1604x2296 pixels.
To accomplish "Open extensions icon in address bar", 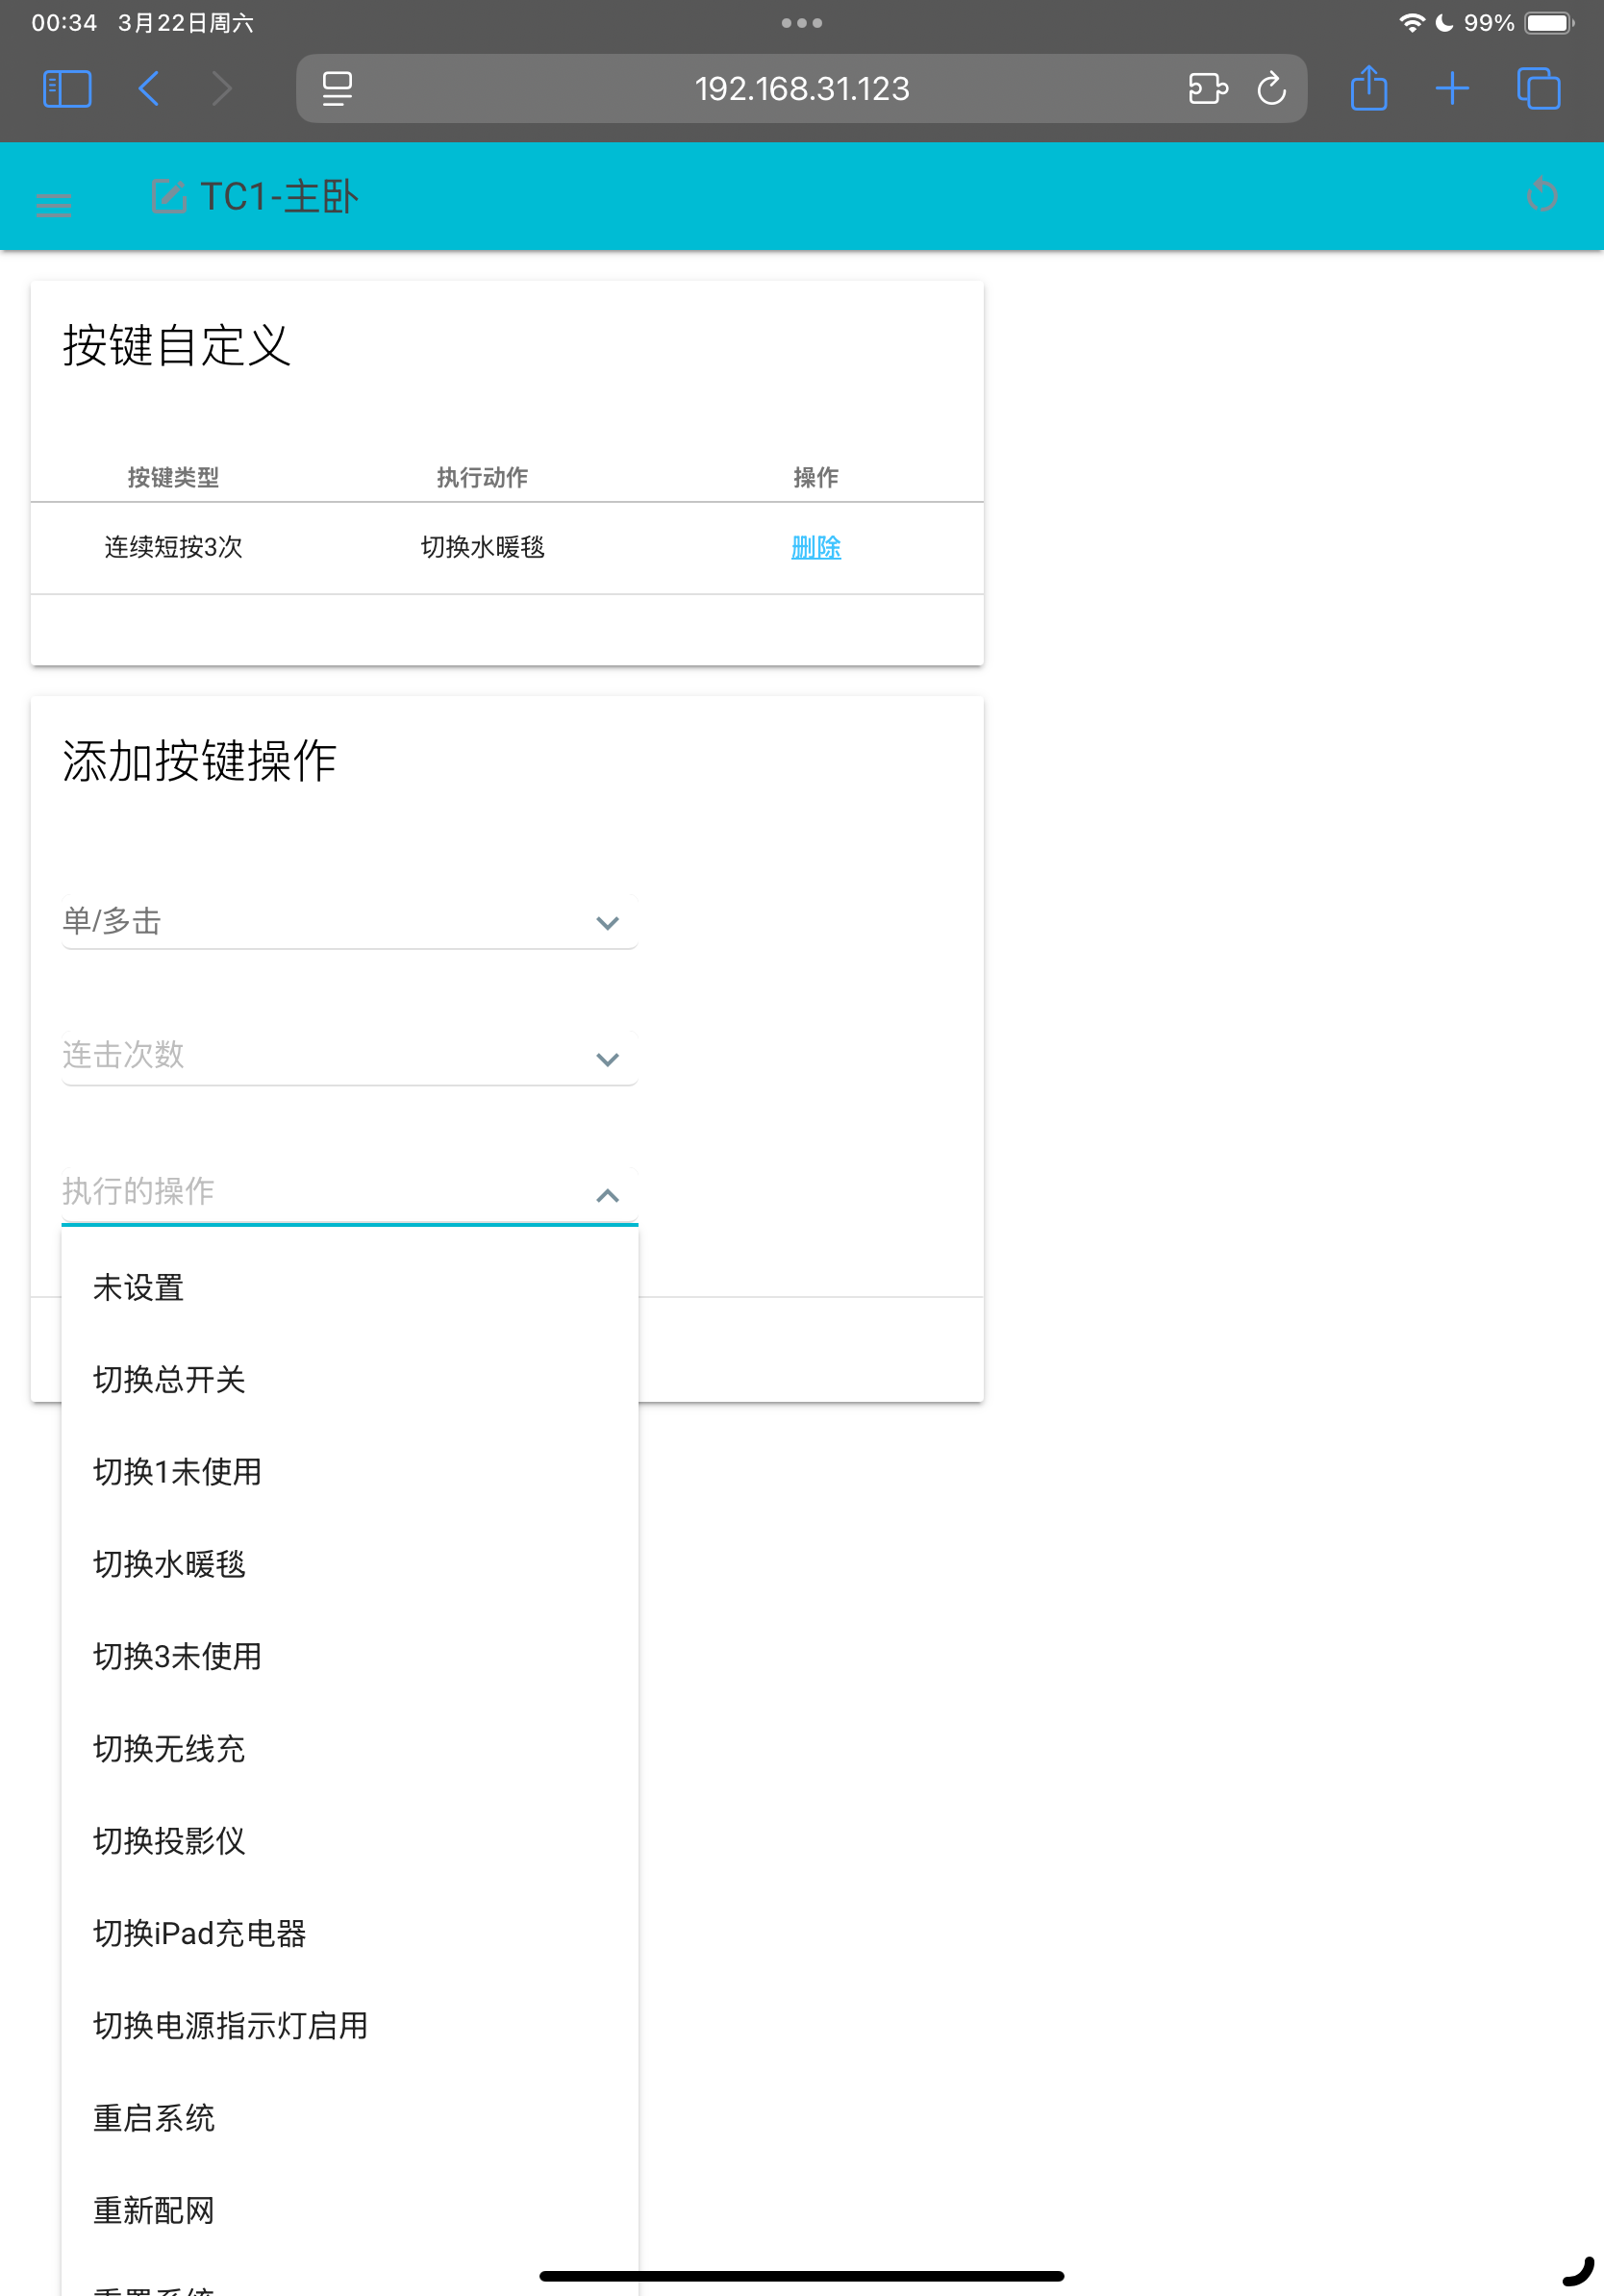I will 1207,89.
